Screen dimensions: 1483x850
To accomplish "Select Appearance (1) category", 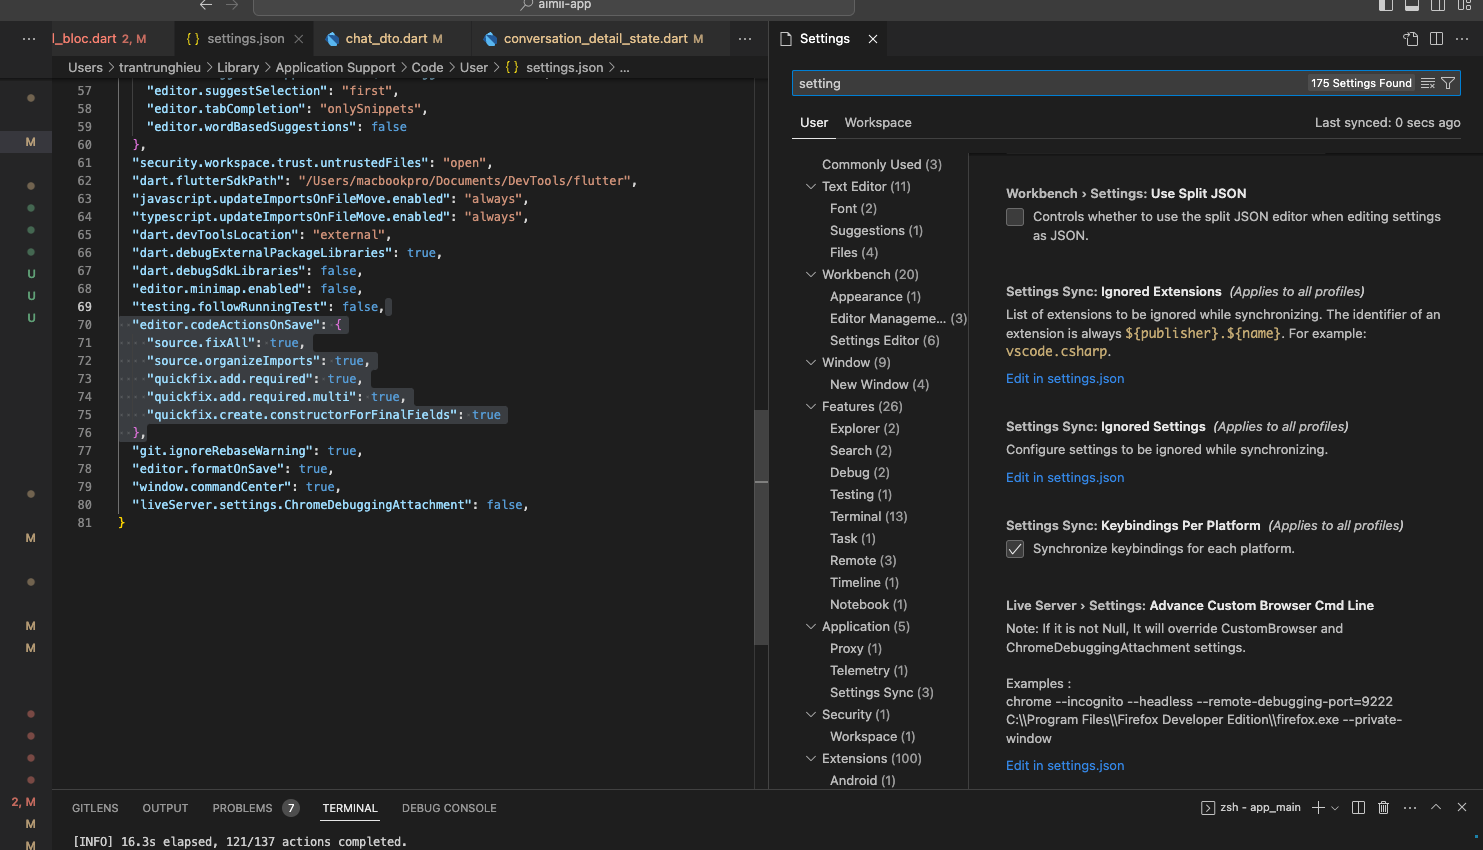I will point(875,296).
